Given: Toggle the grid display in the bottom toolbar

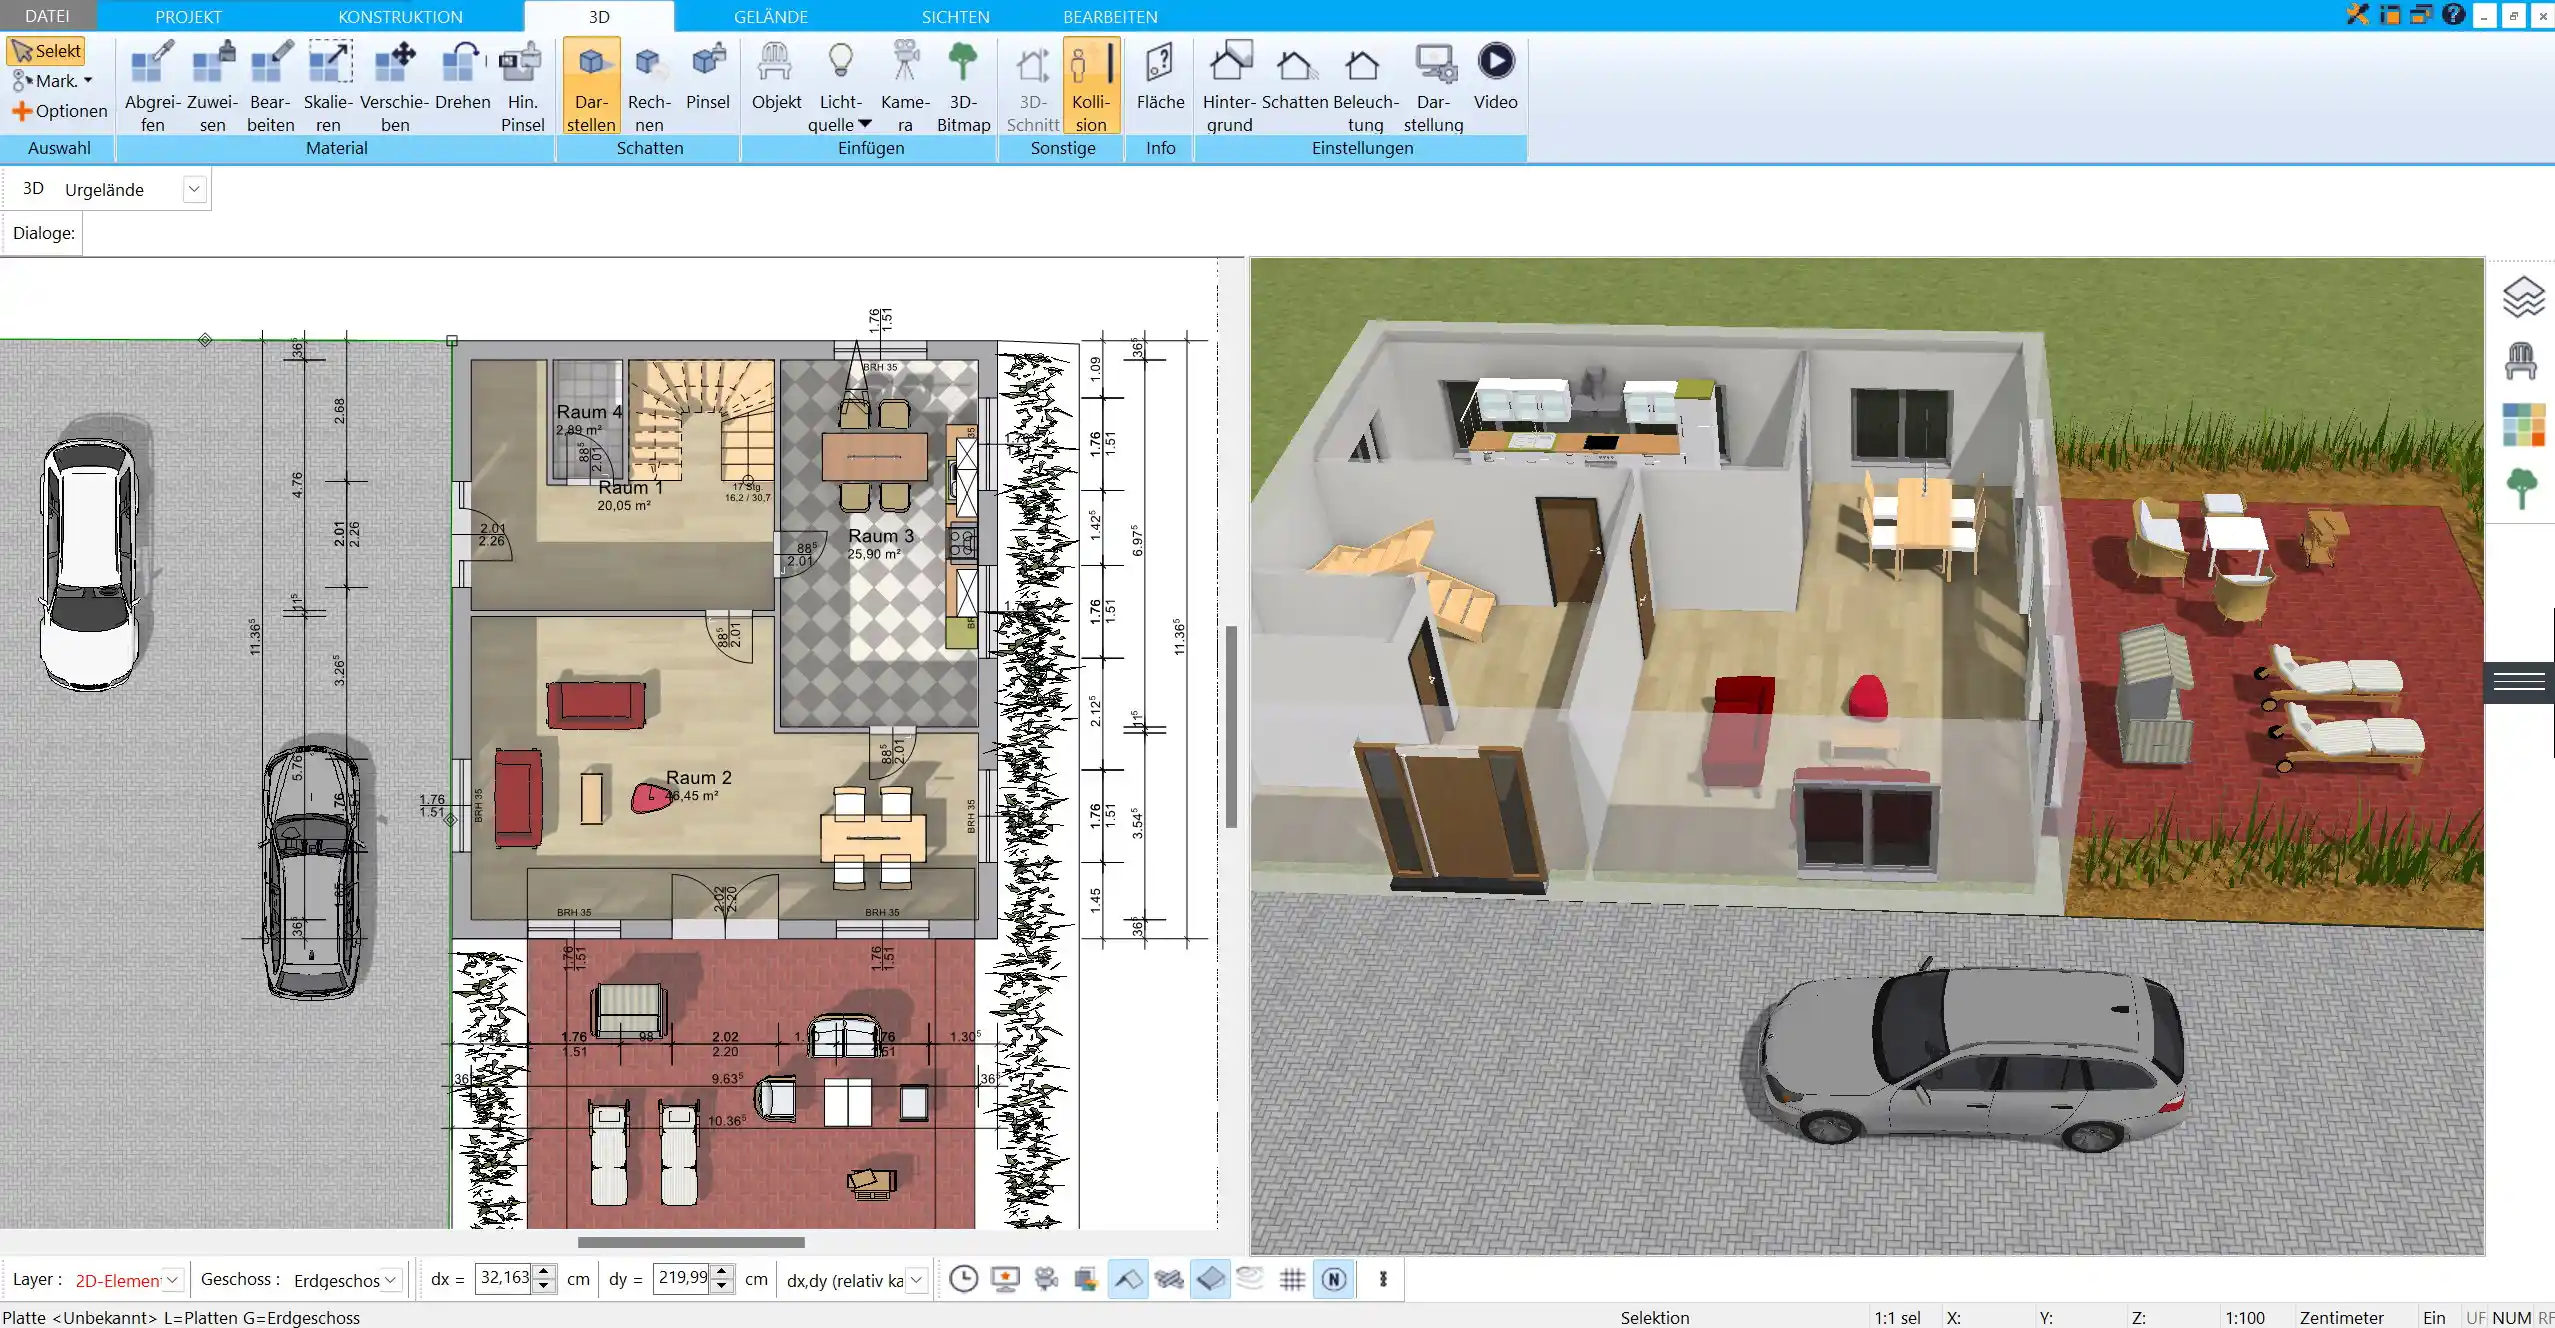Looking at the screenshot, I should [x=1293, y=1279].
